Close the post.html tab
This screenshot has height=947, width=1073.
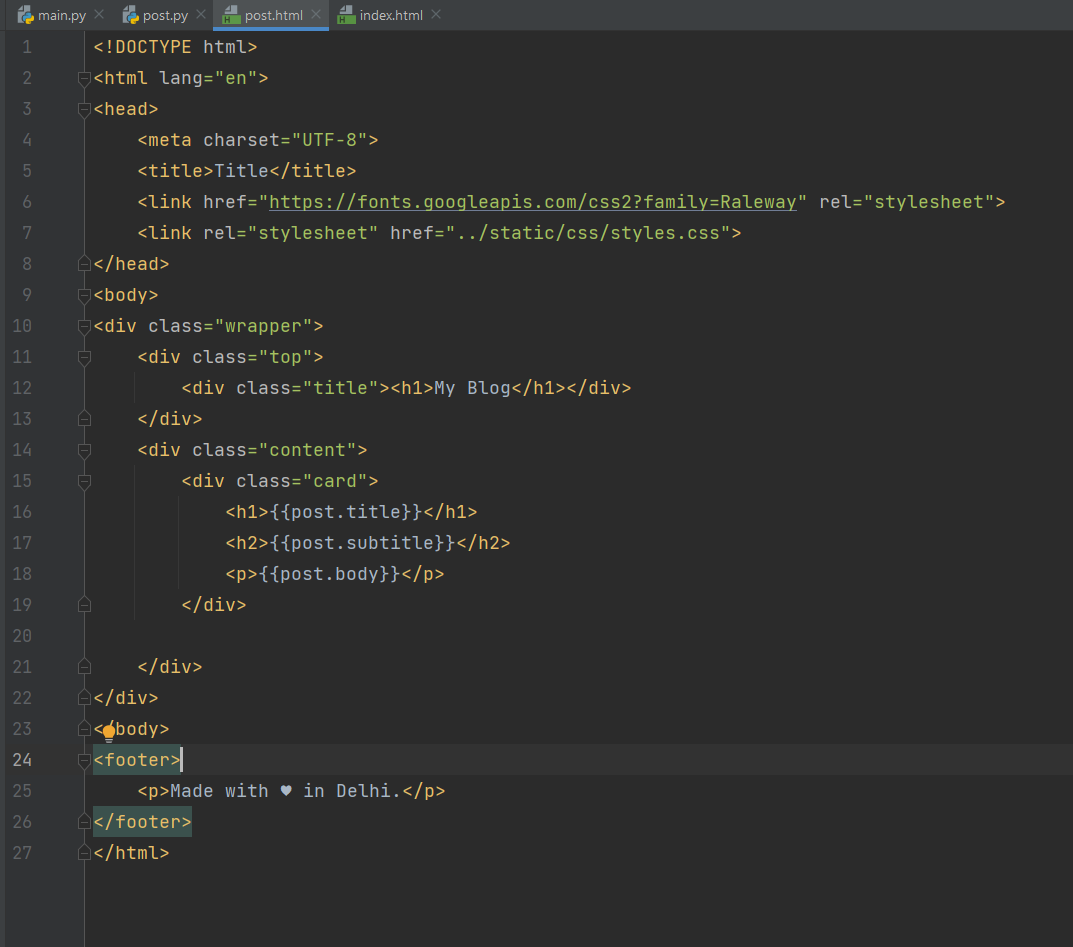[315, 14]
